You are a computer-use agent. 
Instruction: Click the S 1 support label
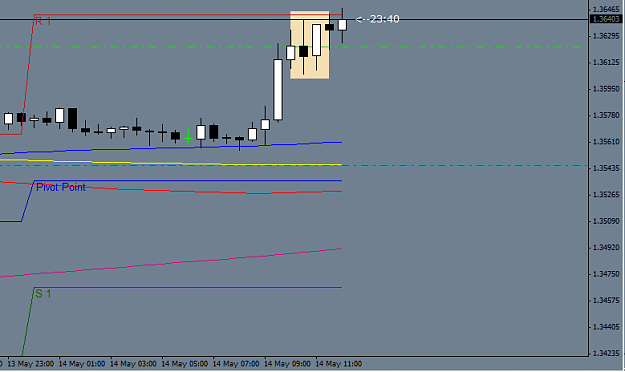43,294
